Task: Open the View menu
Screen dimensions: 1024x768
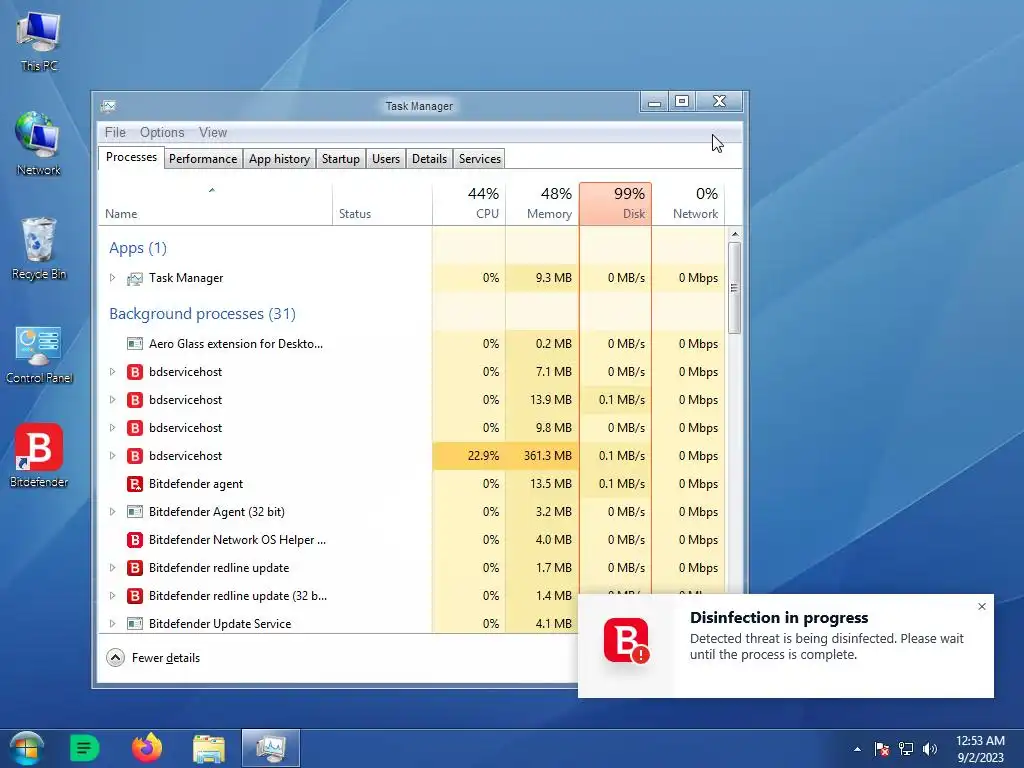Action: pos(213,133)
